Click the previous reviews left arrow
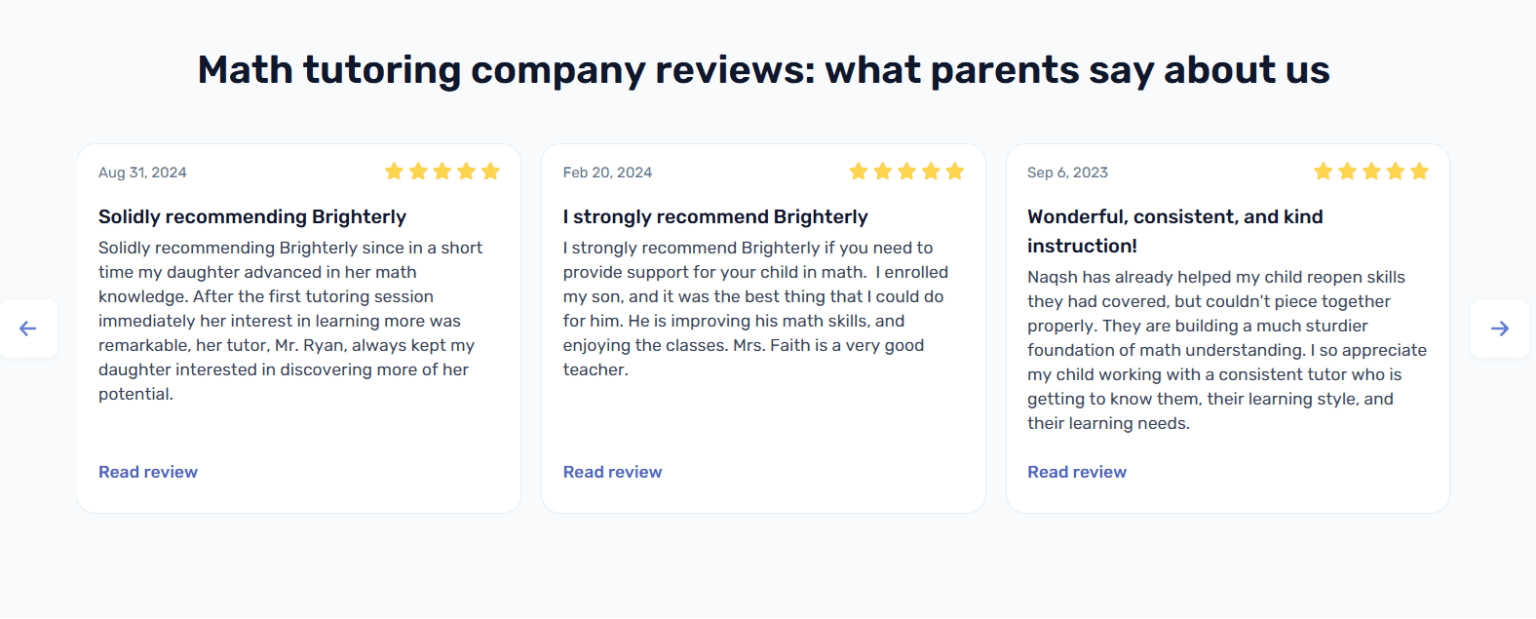 pyautogui.click(x=28, y=328)
